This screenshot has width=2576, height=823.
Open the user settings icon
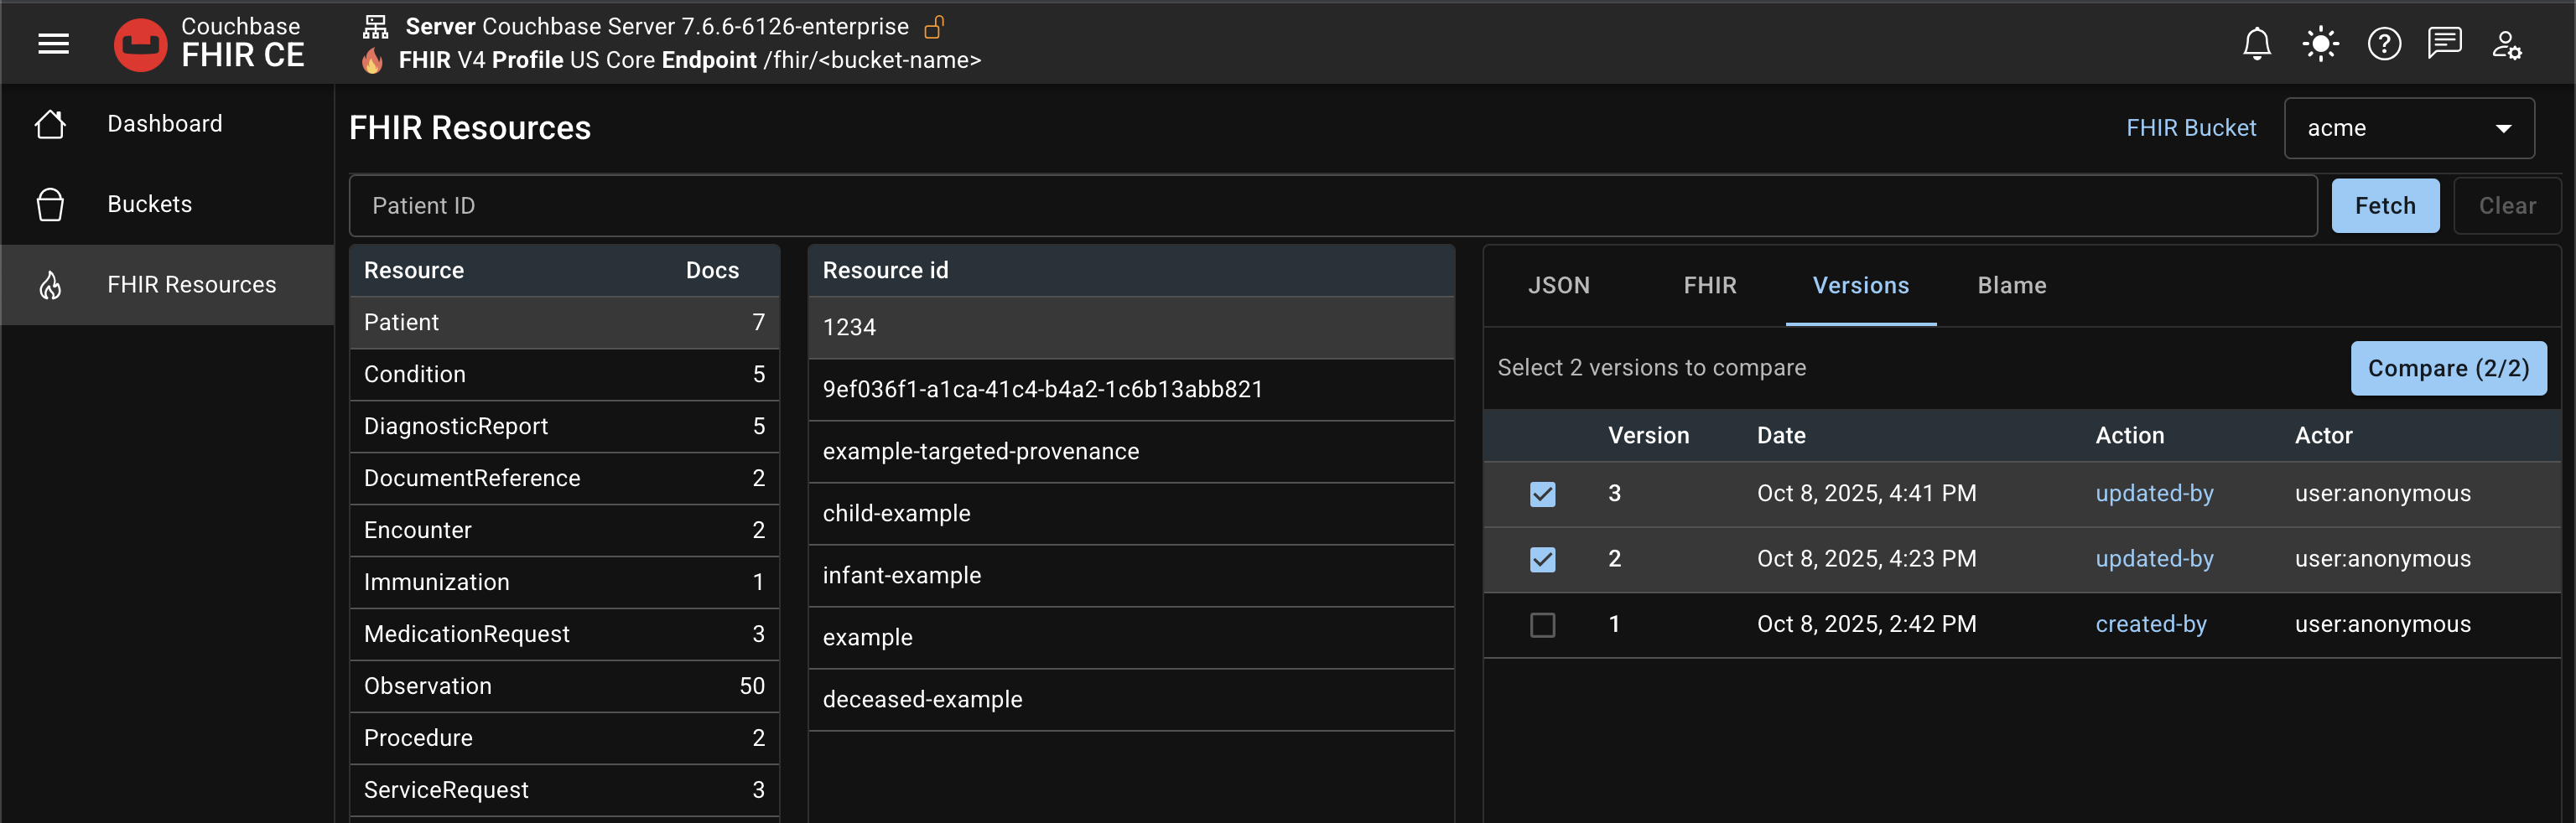click(x=2506, y=44)
